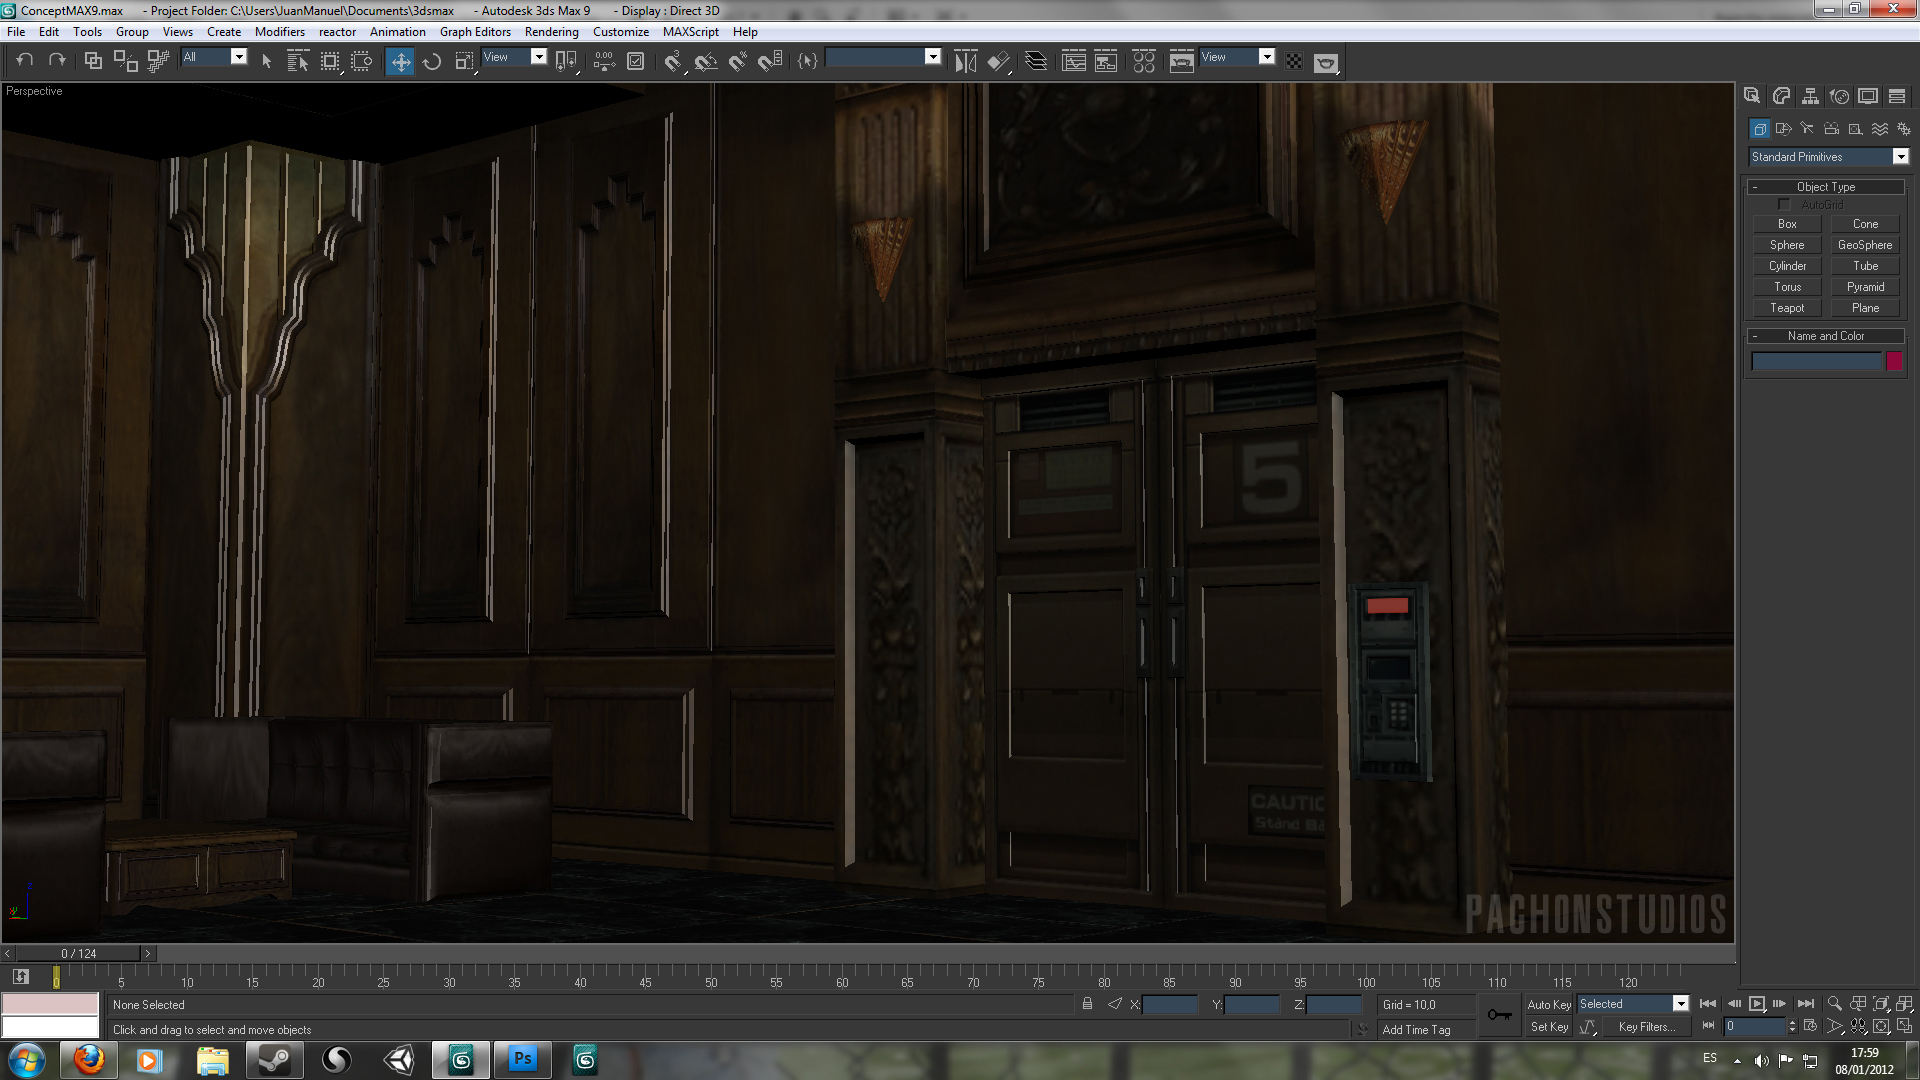Viewport: 1920px width, 1080px height.
Task: Click the Select and Move tool
Action: click(x=400, y=62)
